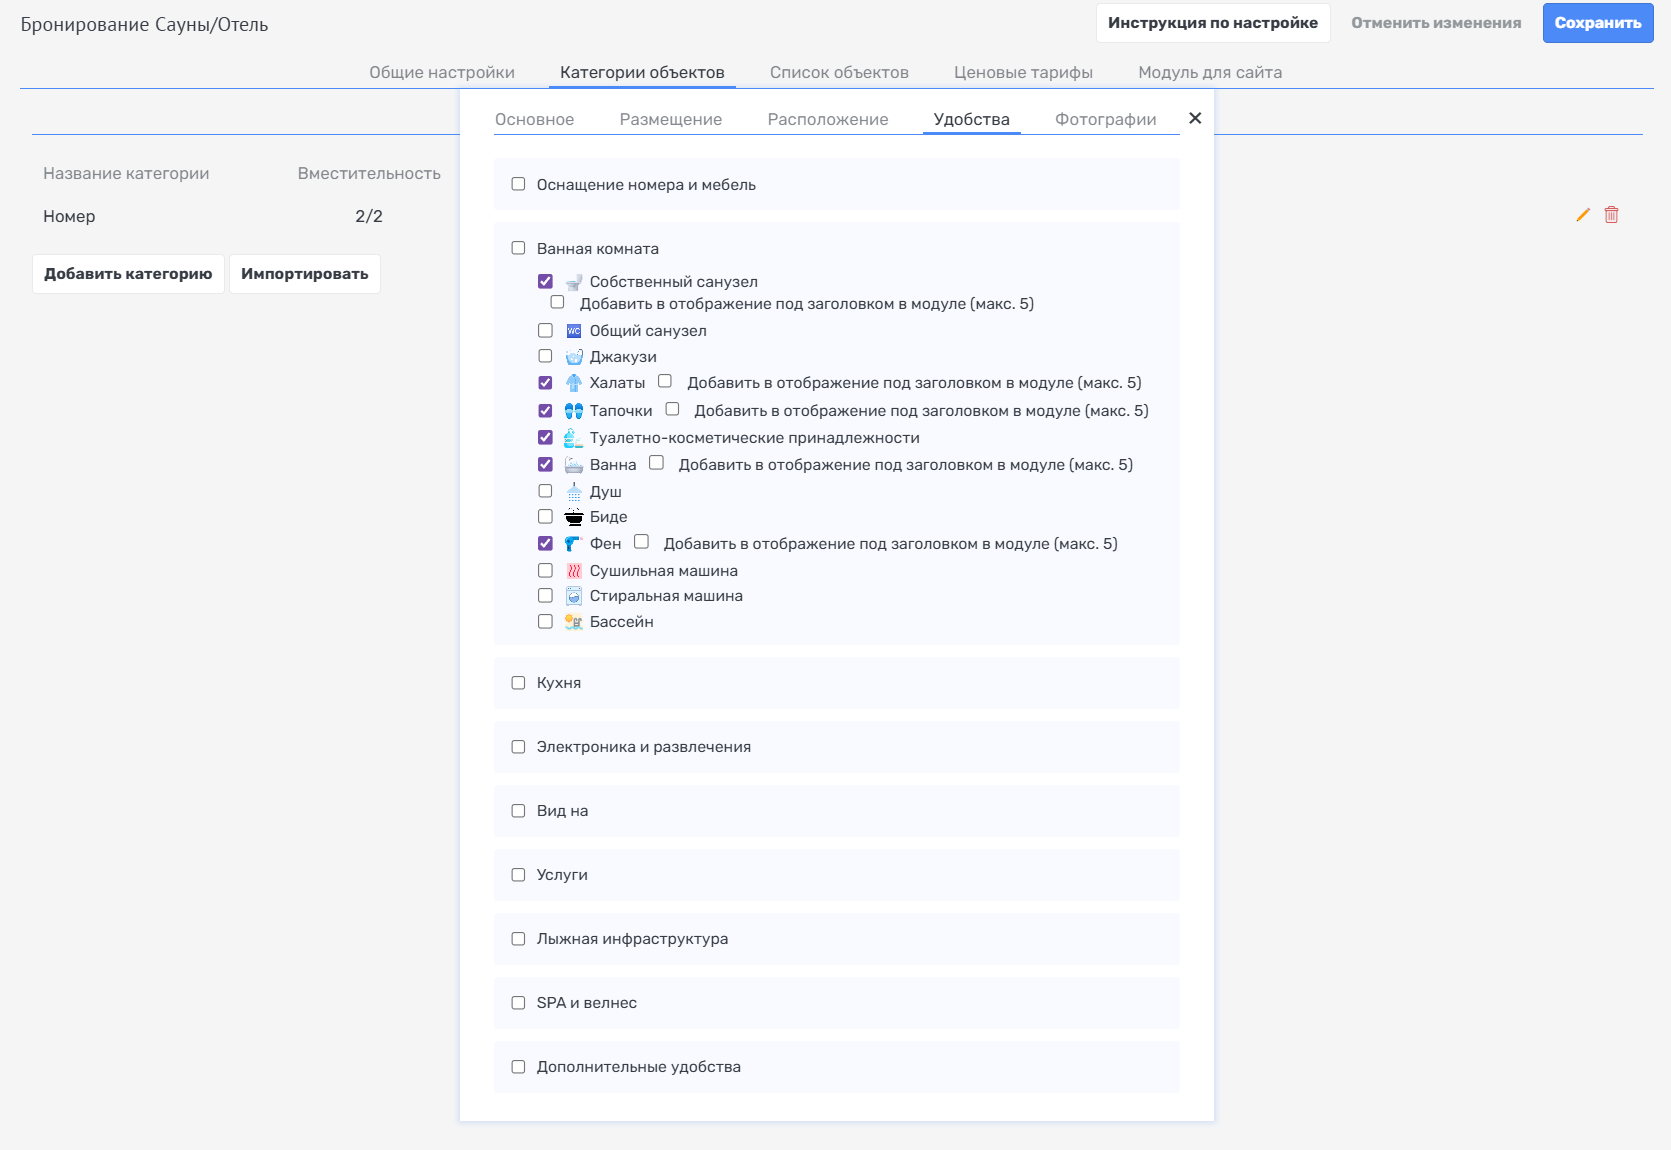Uncheck the Ванна amenity checkbox
This screenshot has width=1671, height=1150.
point(545,464)
